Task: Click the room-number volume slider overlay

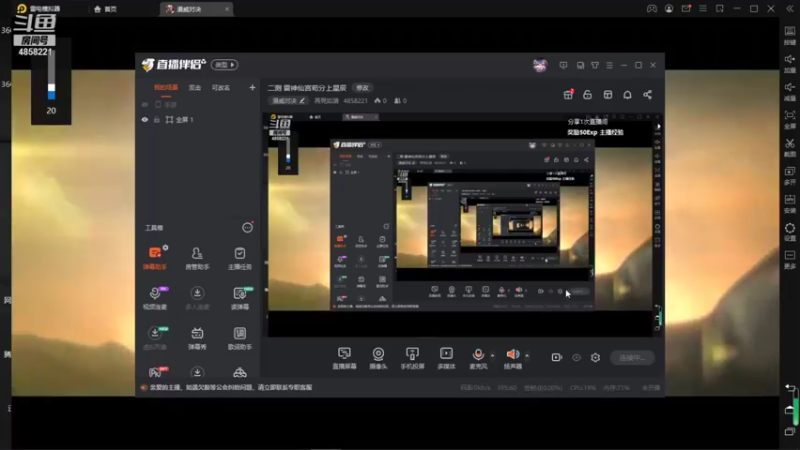Action: pos(51,82)
